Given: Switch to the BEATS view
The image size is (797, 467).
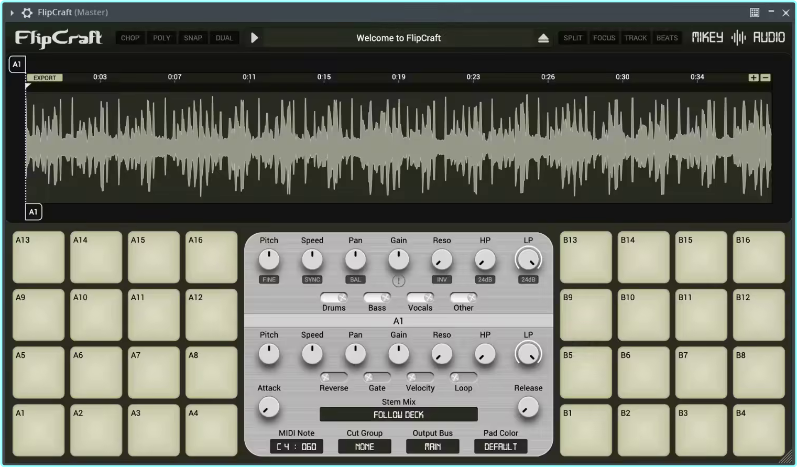Looking at the screenshot, I should click(x=667, y=38).
